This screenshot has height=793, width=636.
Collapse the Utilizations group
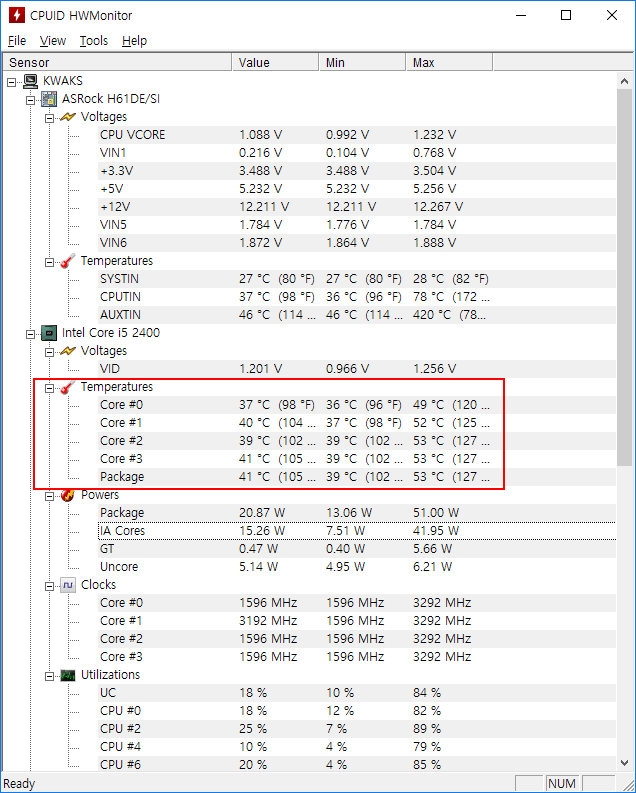(x=49, y=676)
